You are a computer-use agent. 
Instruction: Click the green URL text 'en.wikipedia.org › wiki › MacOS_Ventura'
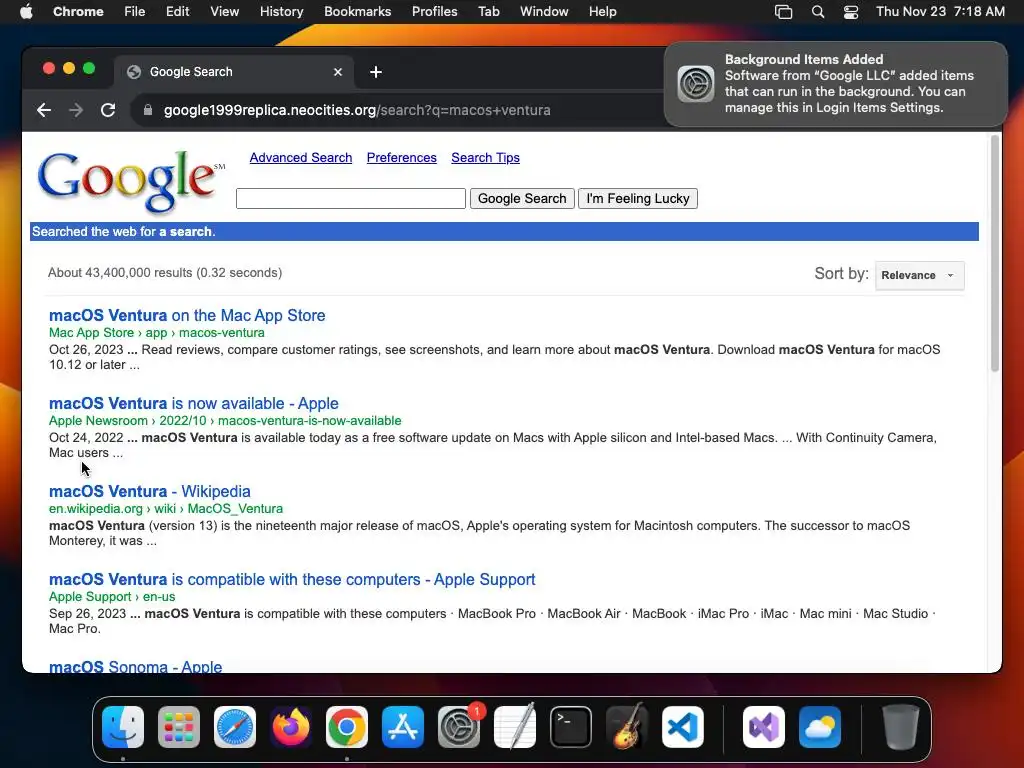(x=166, y=509)
